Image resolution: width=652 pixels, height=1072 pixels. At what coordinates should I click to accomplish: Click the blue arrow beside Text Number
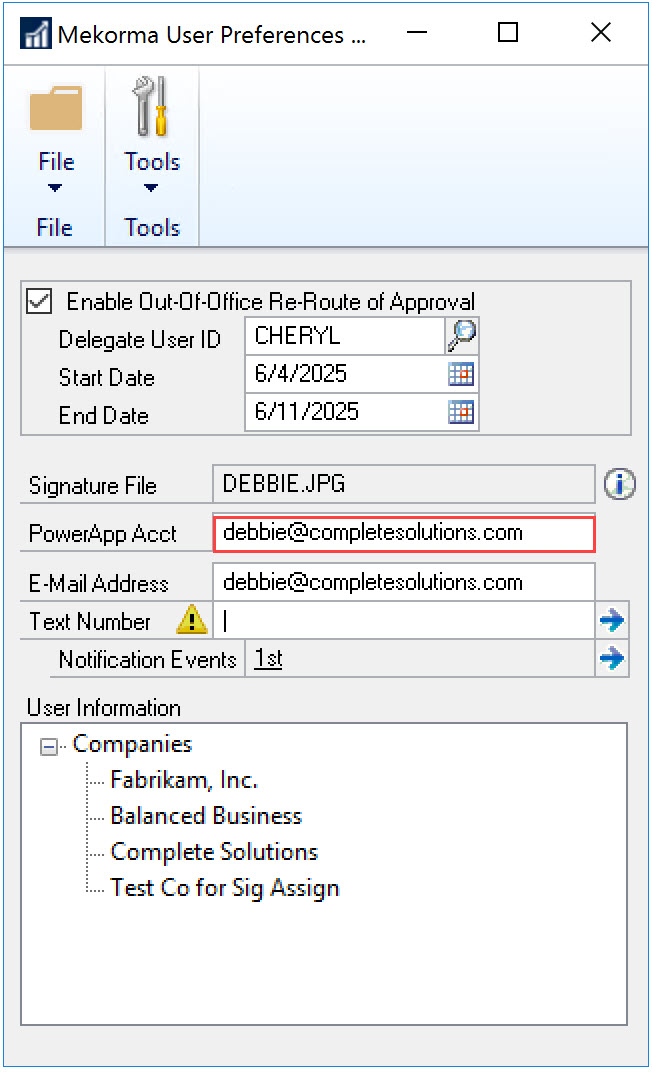(612, 621)
